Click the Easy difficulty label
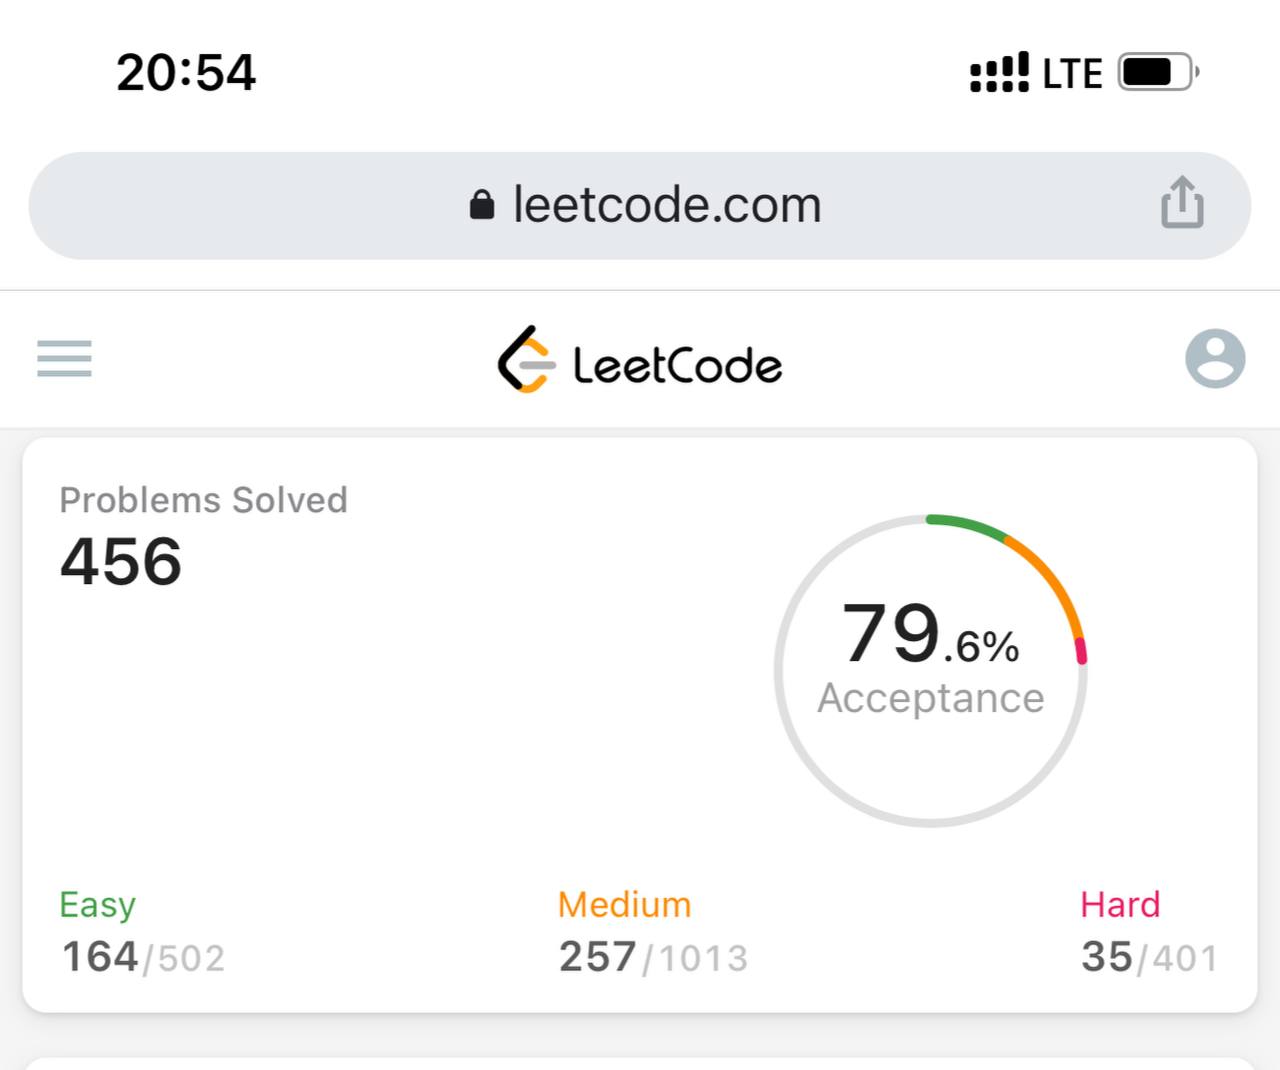1280x1070 pixels. tap(97, 904)
